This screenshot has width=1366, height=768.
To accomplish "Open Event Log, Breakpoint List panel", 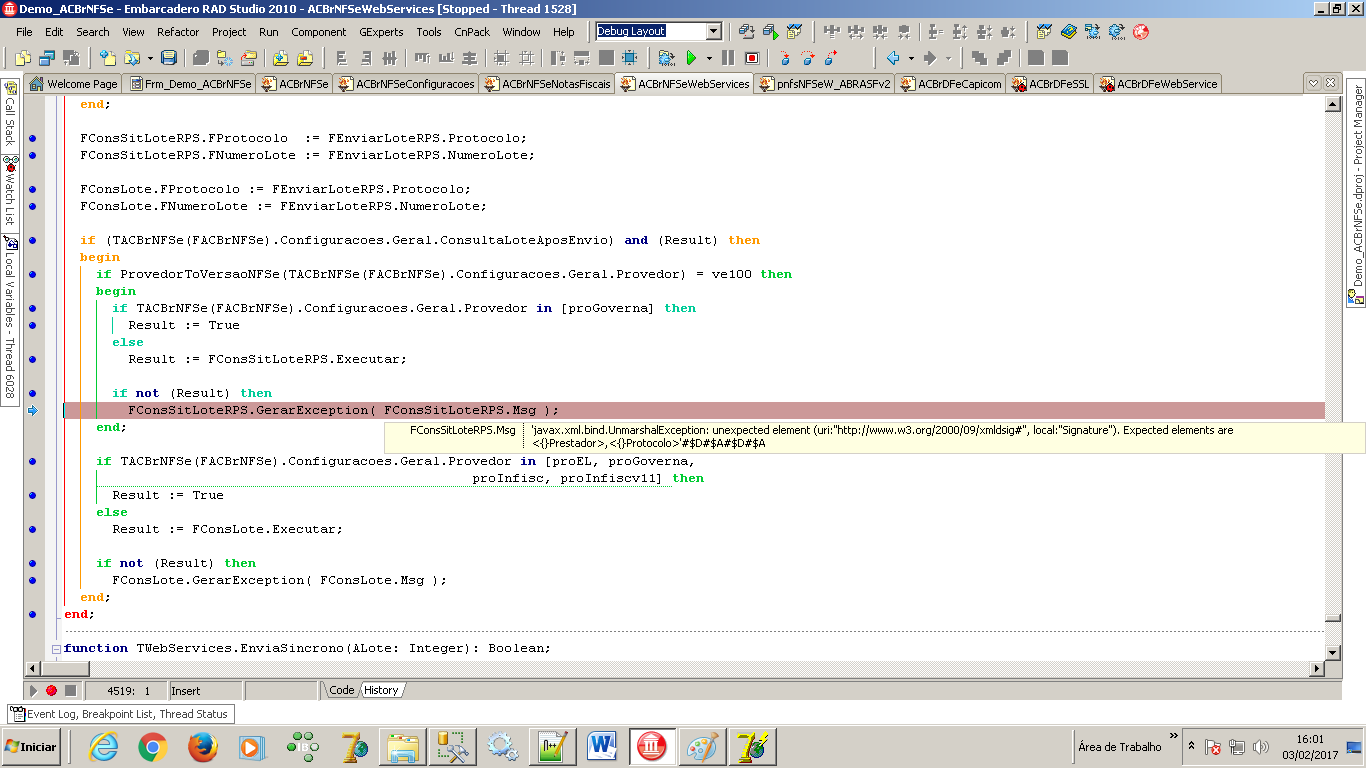I will click(121, 714).
